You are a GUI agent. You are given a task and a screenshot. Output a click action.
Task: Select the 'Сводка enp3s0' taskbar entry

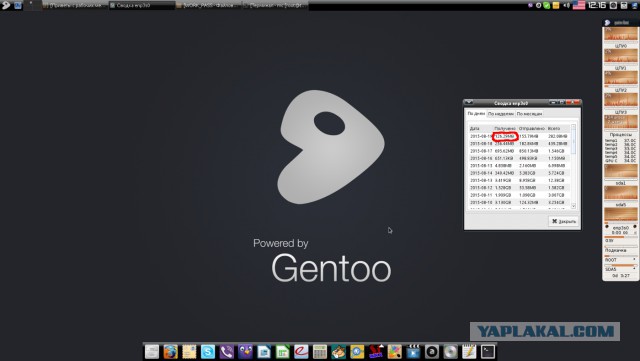tap(142, 5)
